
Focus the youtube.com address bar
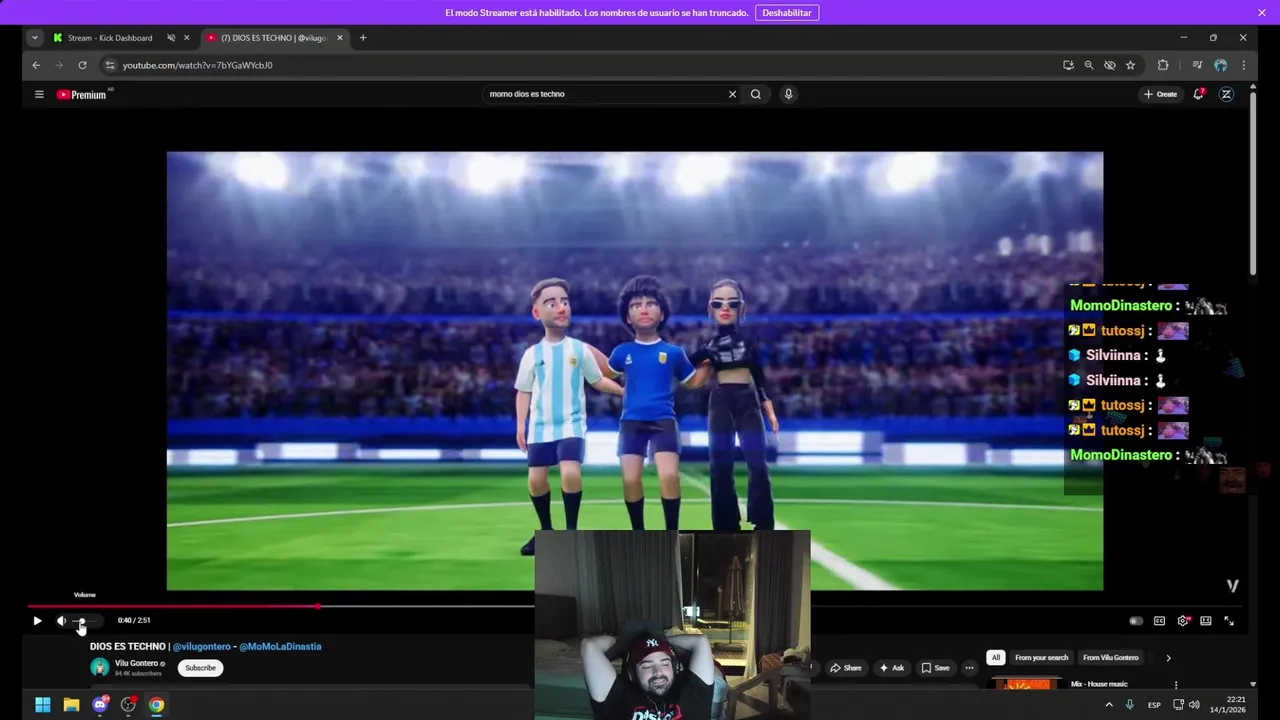click(580, 65)
